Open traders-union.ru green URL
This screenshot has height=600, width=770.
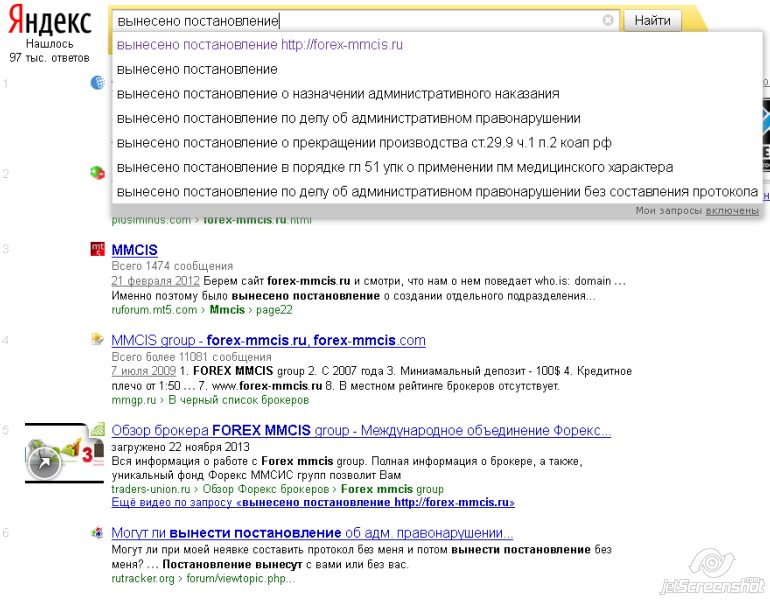151,490
